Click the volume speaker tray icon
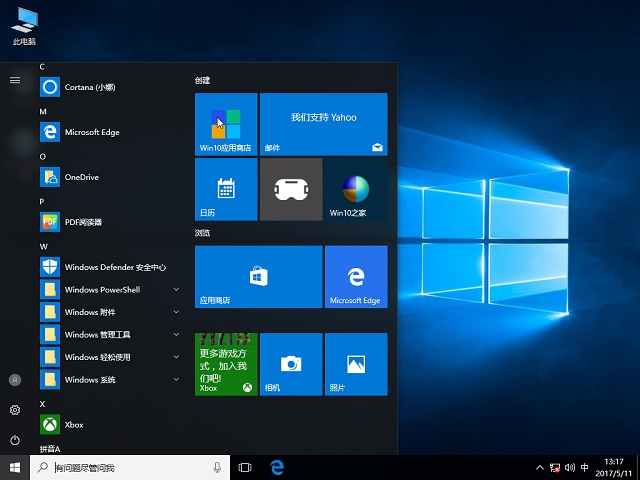Screen dimensions: 640x480 tap(570, 468)
